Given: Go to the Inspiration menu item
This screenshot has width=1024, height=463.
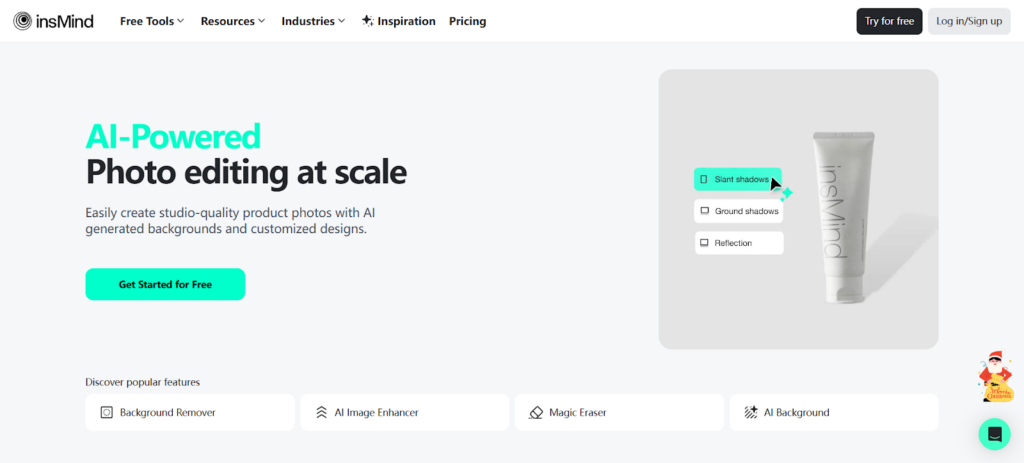Looking at the screenshot, I should [406, 21].
